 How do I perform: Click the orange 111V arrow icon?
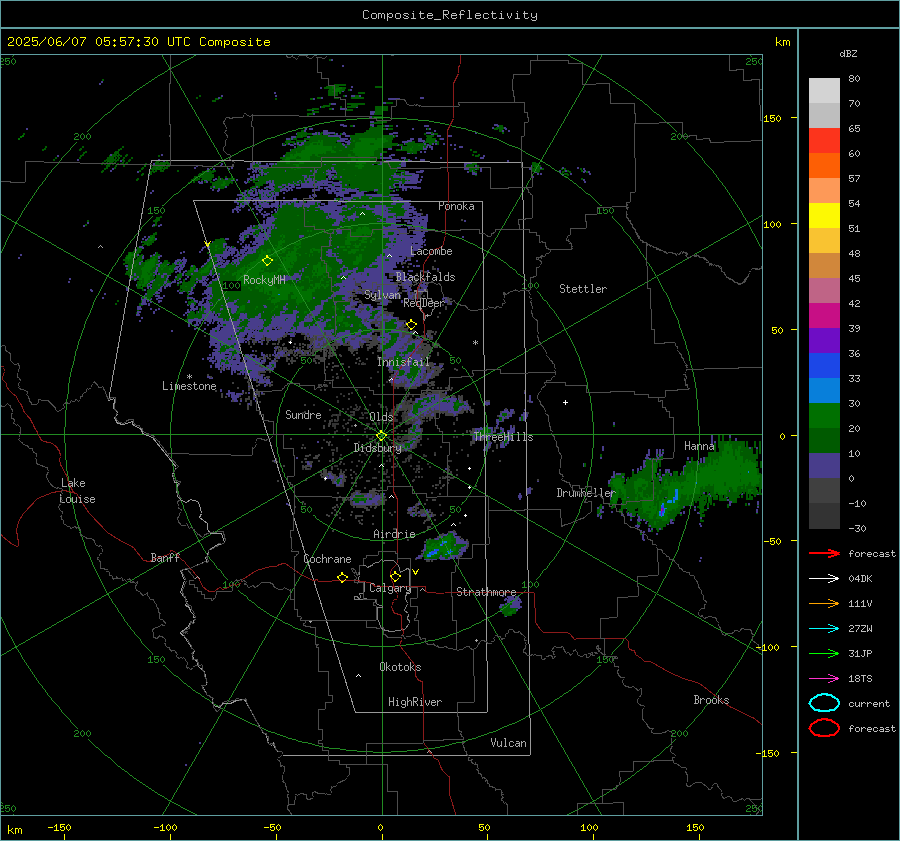tap(824, 603)
